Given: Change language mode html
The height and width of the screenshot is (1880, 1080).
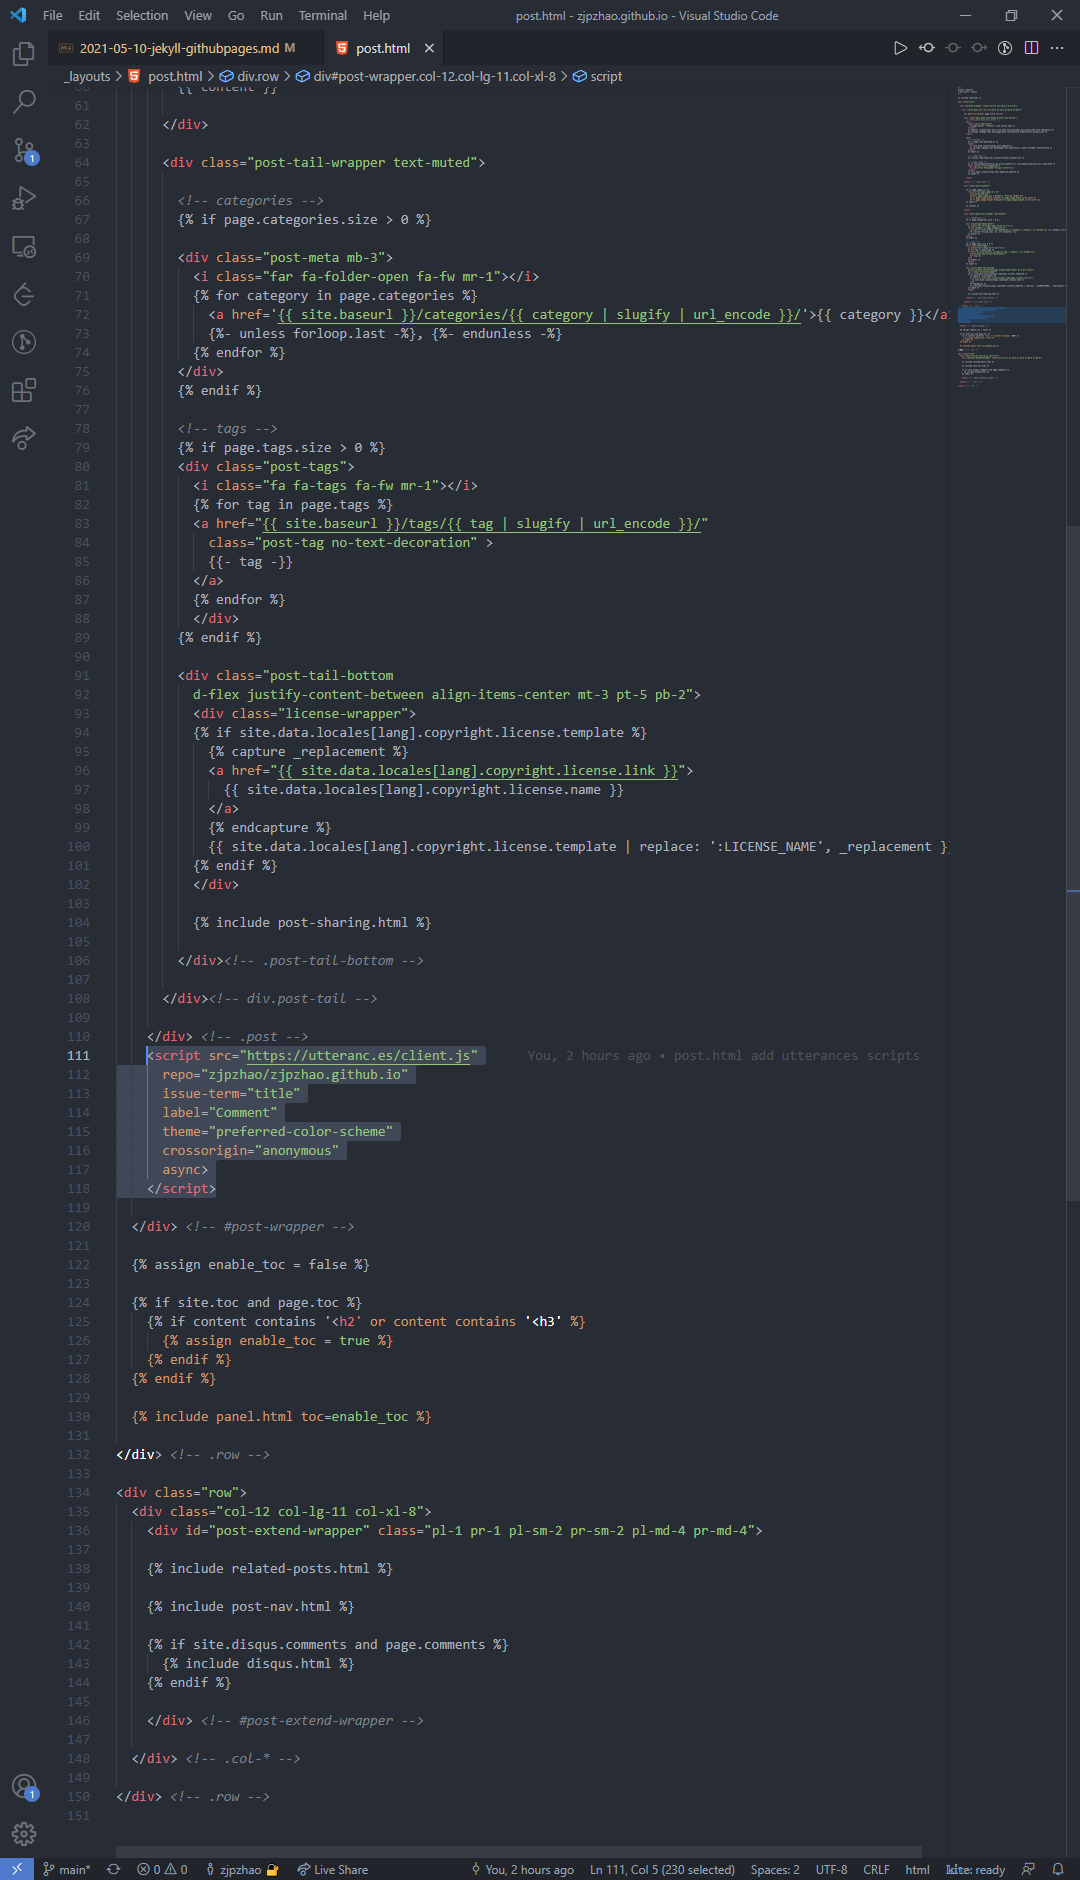Looking at the screenshot, I should 917,1869.
